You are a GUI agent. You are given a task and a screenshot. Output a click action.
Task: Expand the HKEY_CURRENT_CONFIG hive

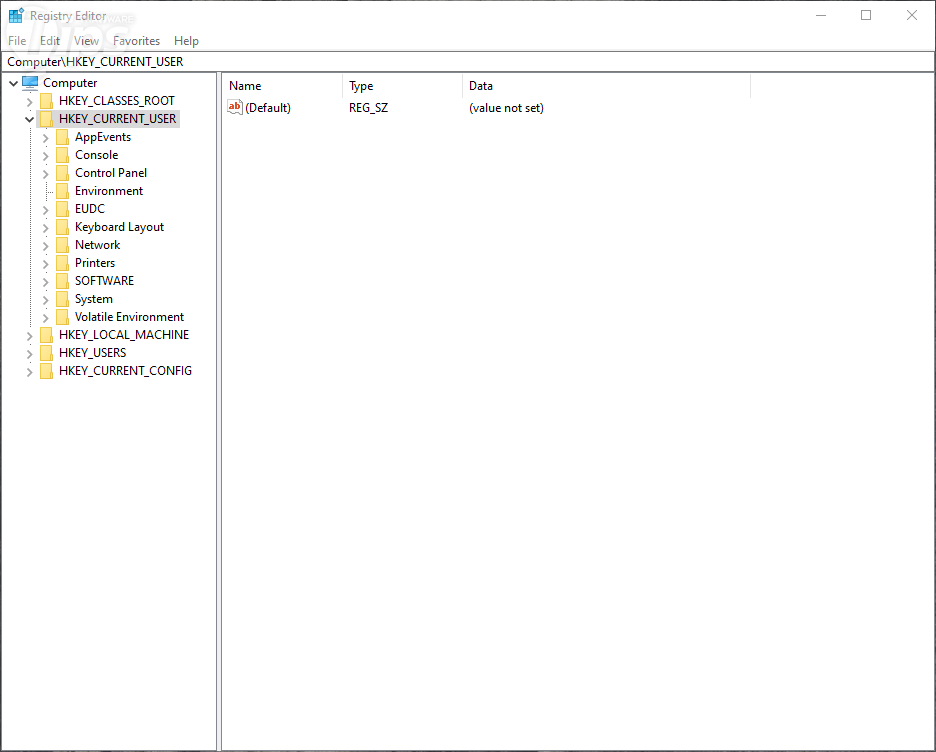tap(29, 371)
